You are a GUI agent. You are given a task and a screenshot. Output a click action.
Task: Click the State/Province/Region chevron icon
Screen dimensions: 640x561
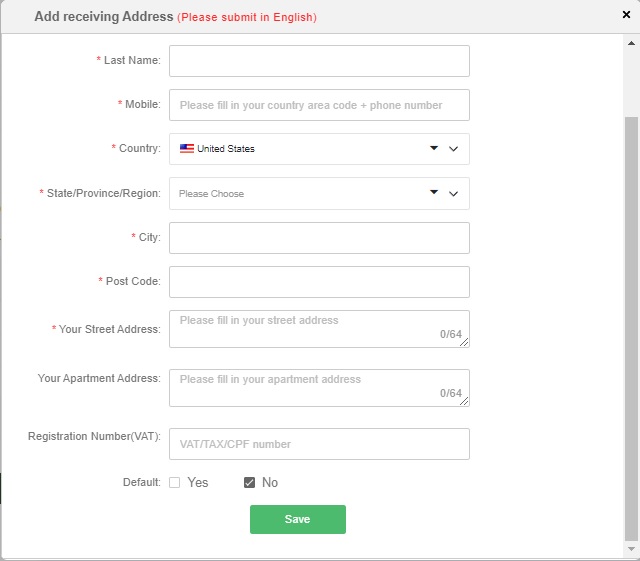pos(454,194)
